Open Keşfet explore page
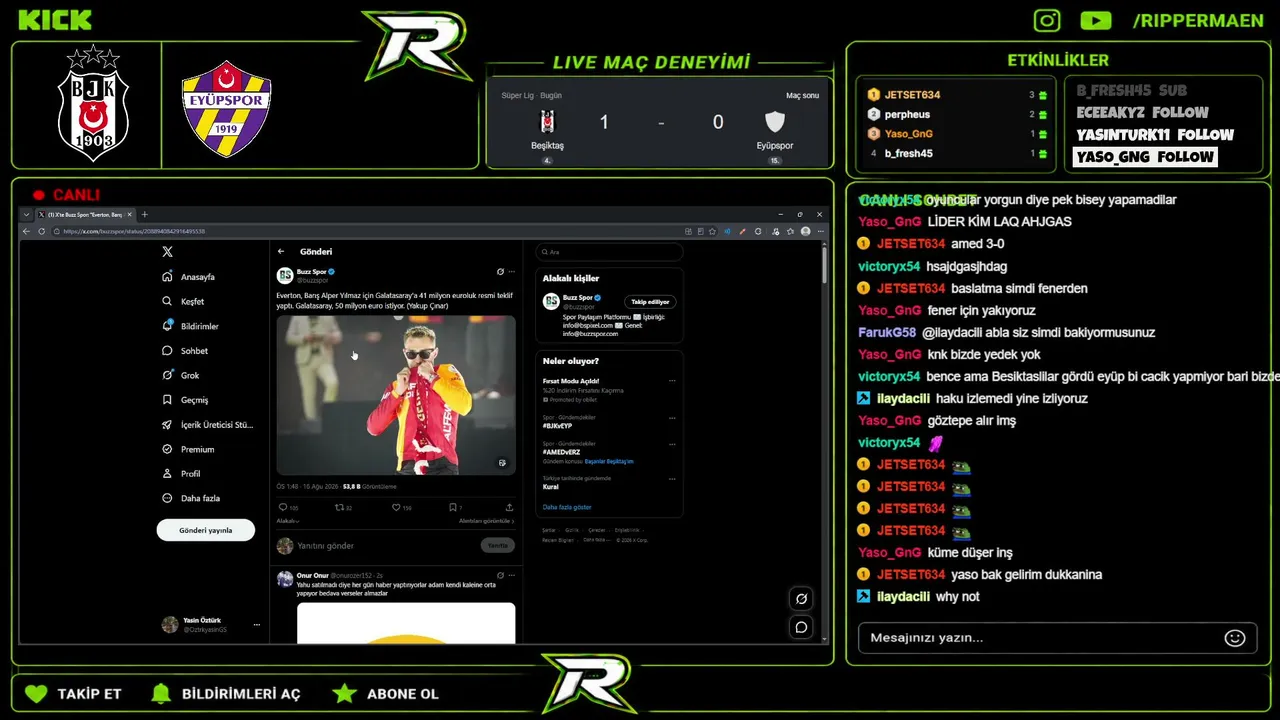This screenshot has height=720, width=1280. [x=183, y=301]
